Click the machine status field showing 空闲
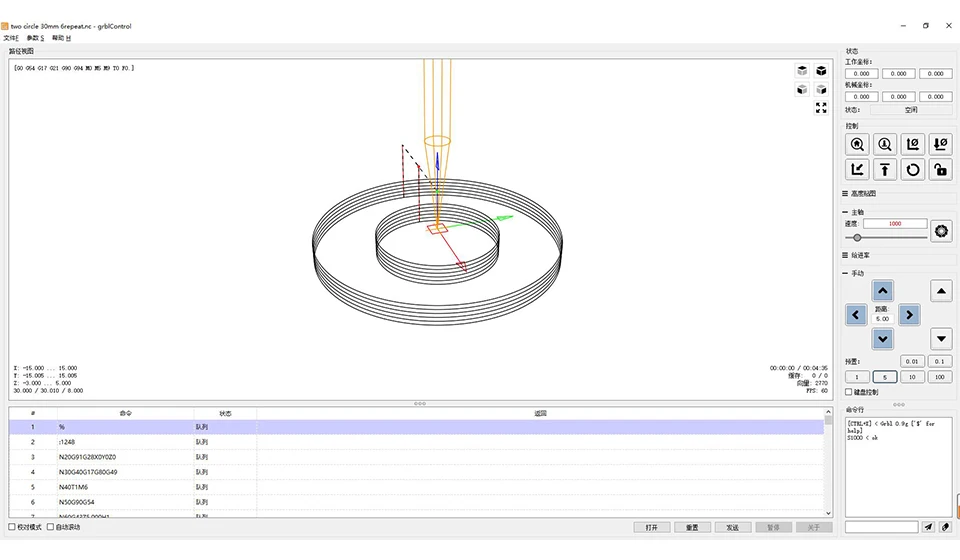Image resolution: width=960 pixels, height=560 pixels. (911, 110)
